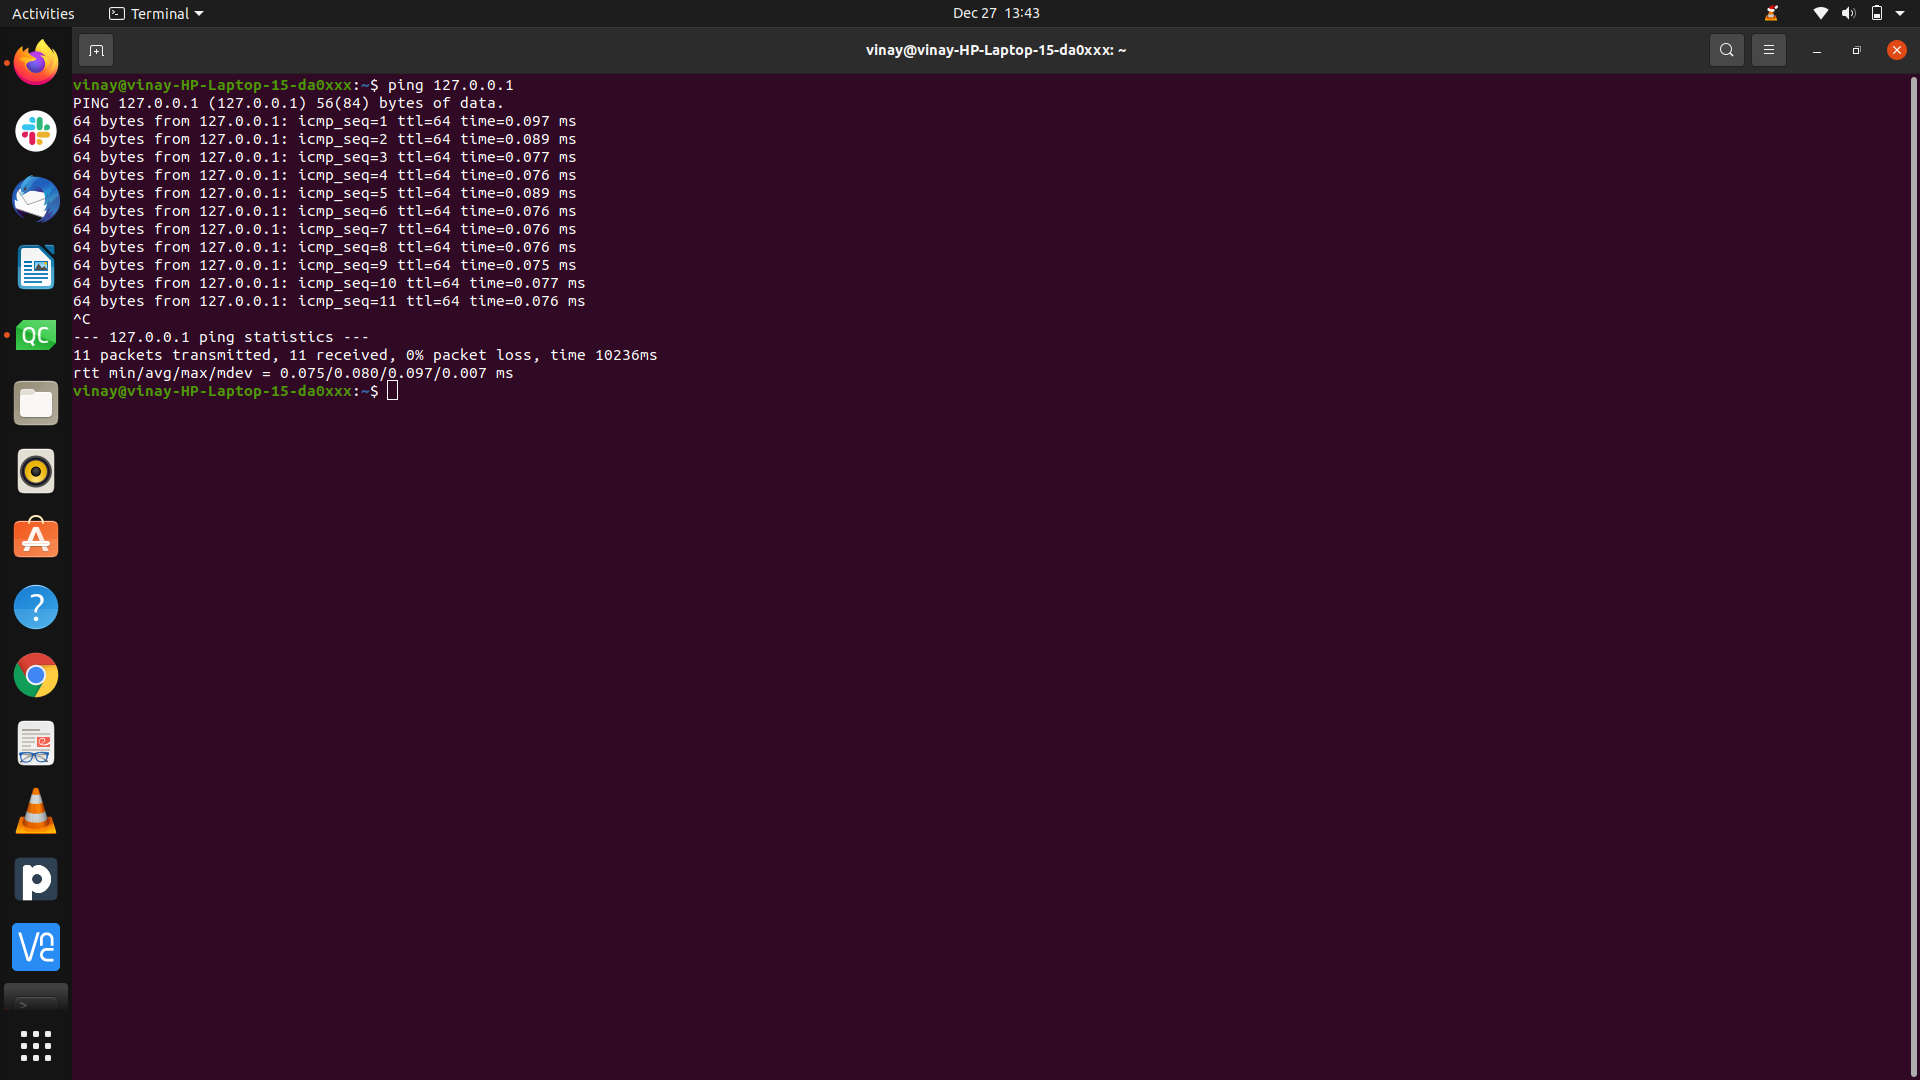The height and width of the screenshot is (1080, 1920).
Task: Expand the Terminal app menu
Action: (x=156, y=13)
